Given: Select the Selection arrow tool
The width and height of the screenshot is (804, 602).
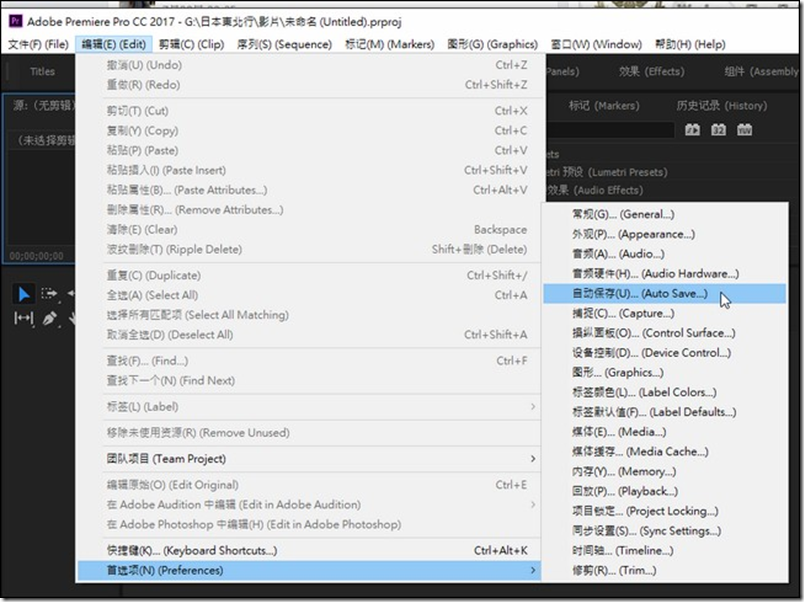Looking at the screenshot, I should click(x=24, y=294).
